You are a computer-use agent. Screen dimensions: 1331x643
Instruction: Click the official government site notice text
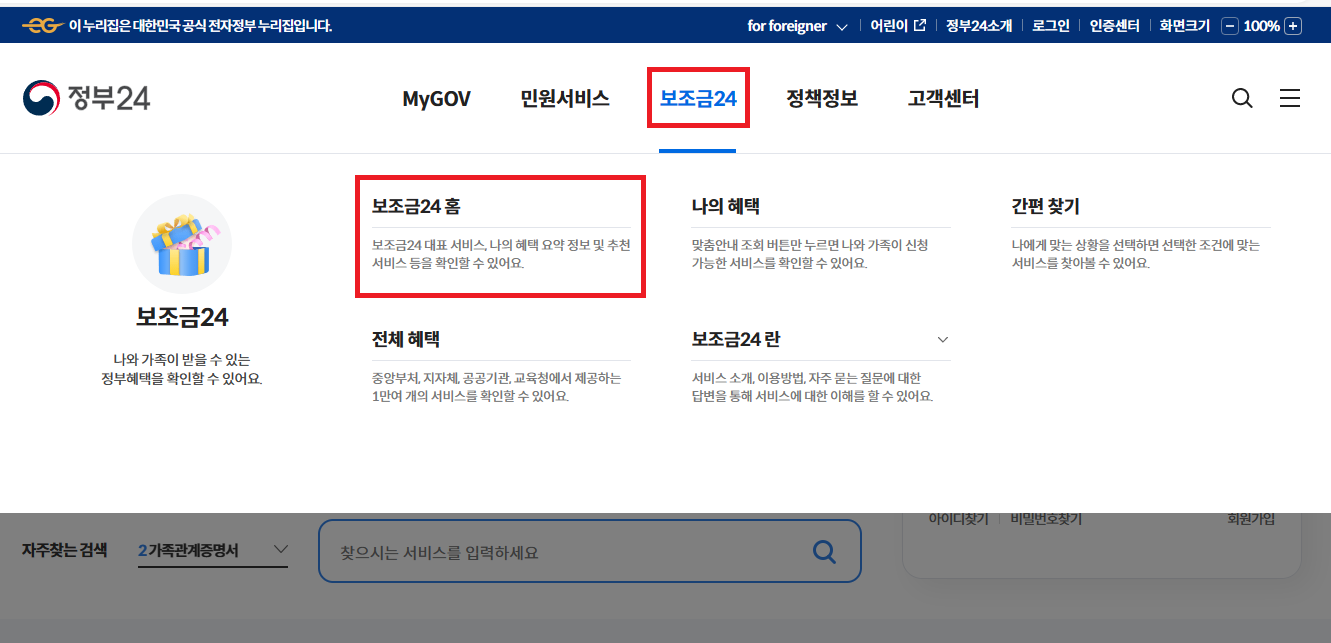pyautogui.click(x=201, y=26)
